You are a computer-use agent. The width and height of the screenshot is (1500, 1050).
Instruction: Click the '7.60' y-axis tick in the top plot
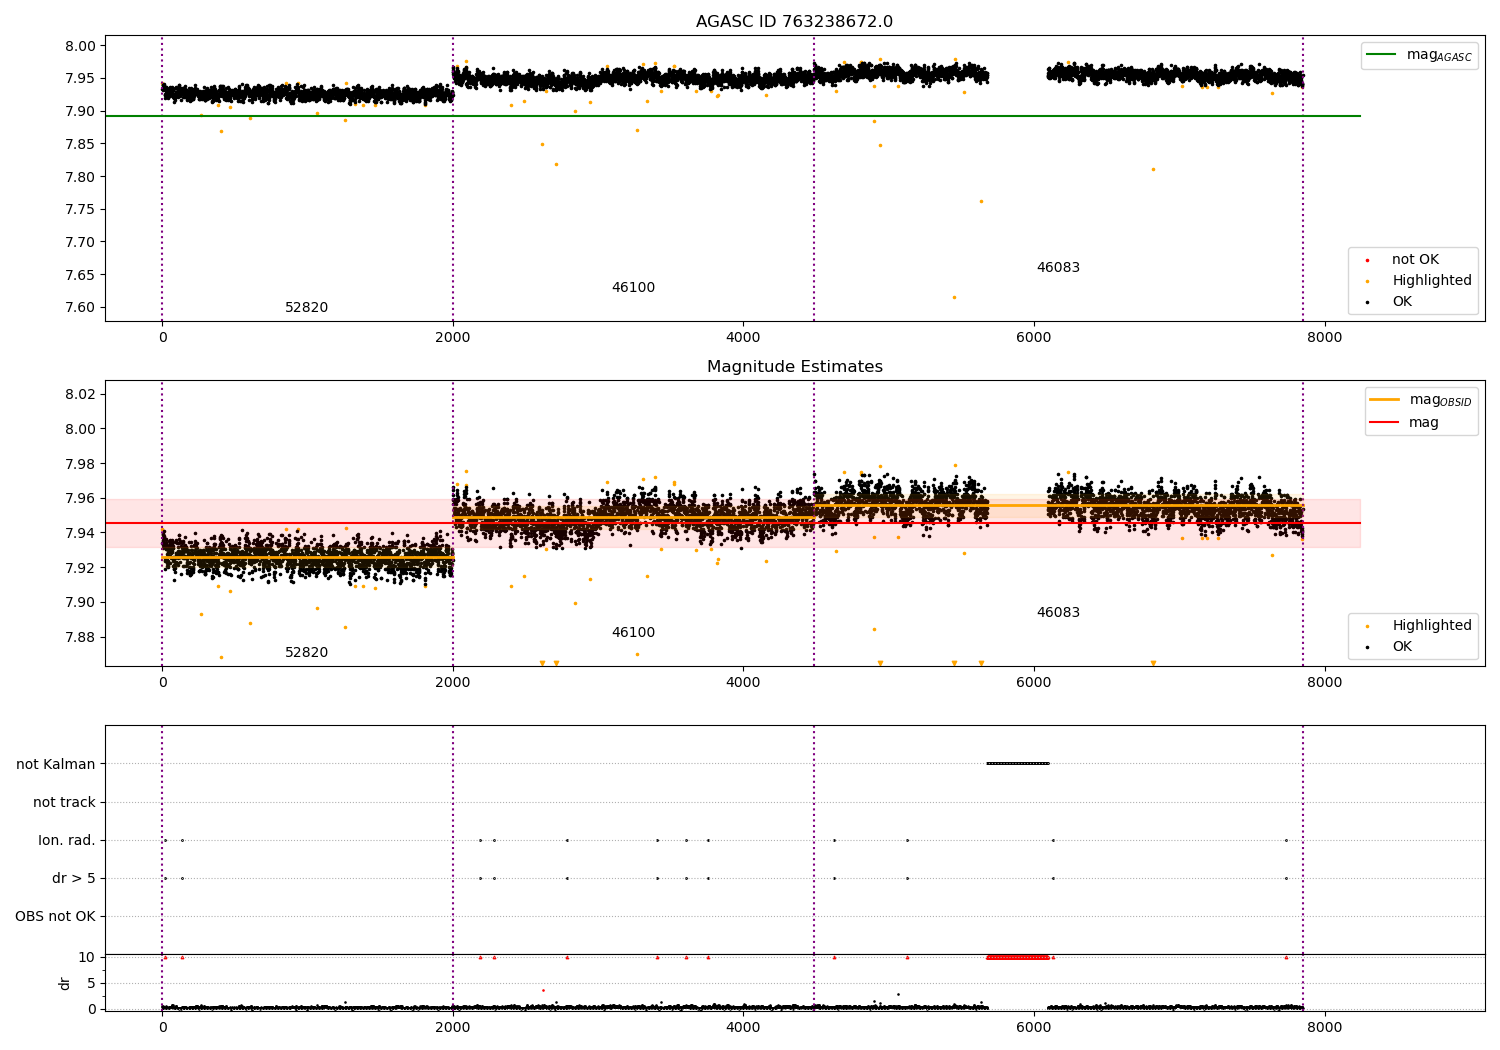pyautogui.click(x=81, y=308)
